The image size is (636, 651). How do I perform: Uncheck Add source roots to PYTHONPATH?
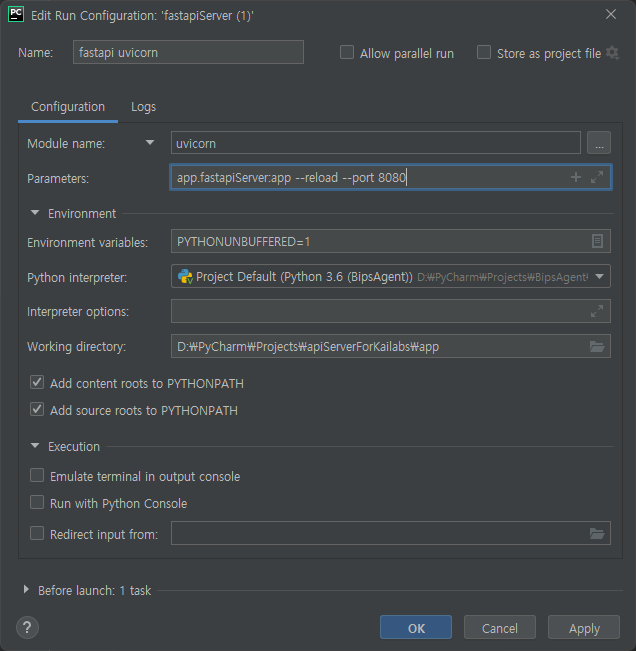37,409
